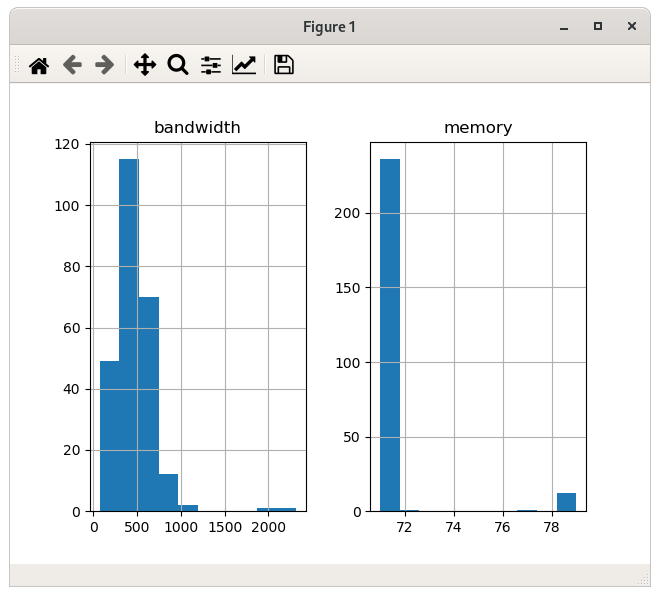Click the toolbar drag handle left of Home
The image size is (660, 596).
[16, 66]
